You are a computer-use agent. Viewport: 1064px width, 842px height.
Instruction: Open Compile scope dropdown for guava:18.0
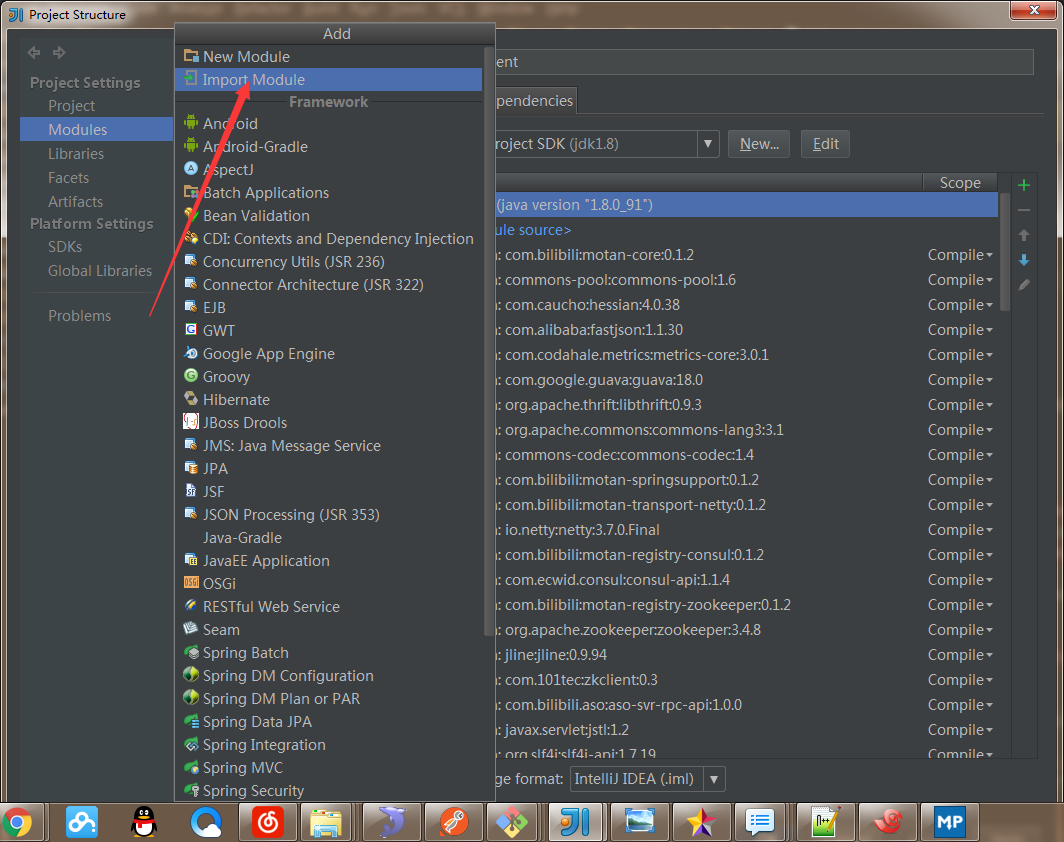pyautogui.click(x=960, y=379)
